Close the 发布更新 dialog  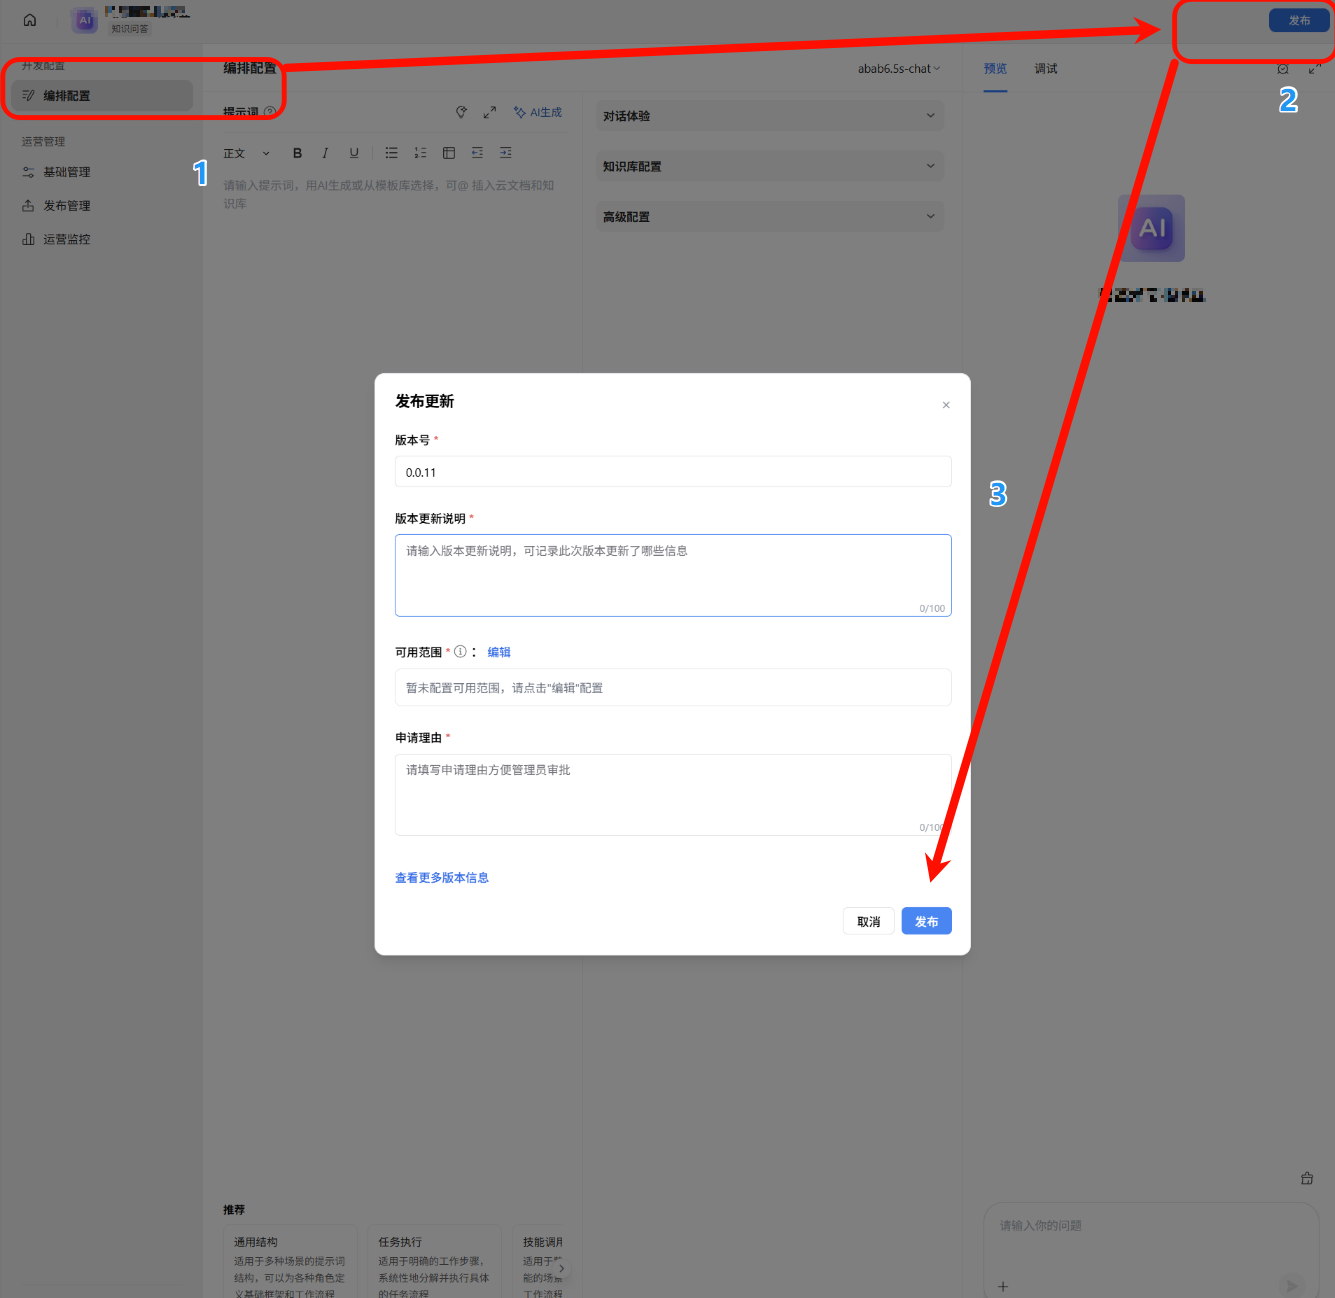946,405
